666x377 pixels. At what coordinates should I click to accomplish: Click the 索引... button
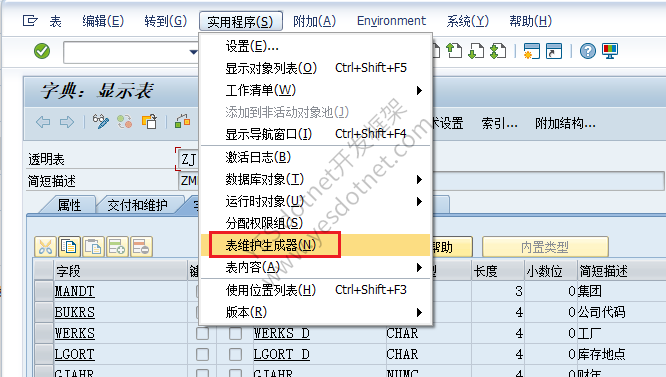500,124
